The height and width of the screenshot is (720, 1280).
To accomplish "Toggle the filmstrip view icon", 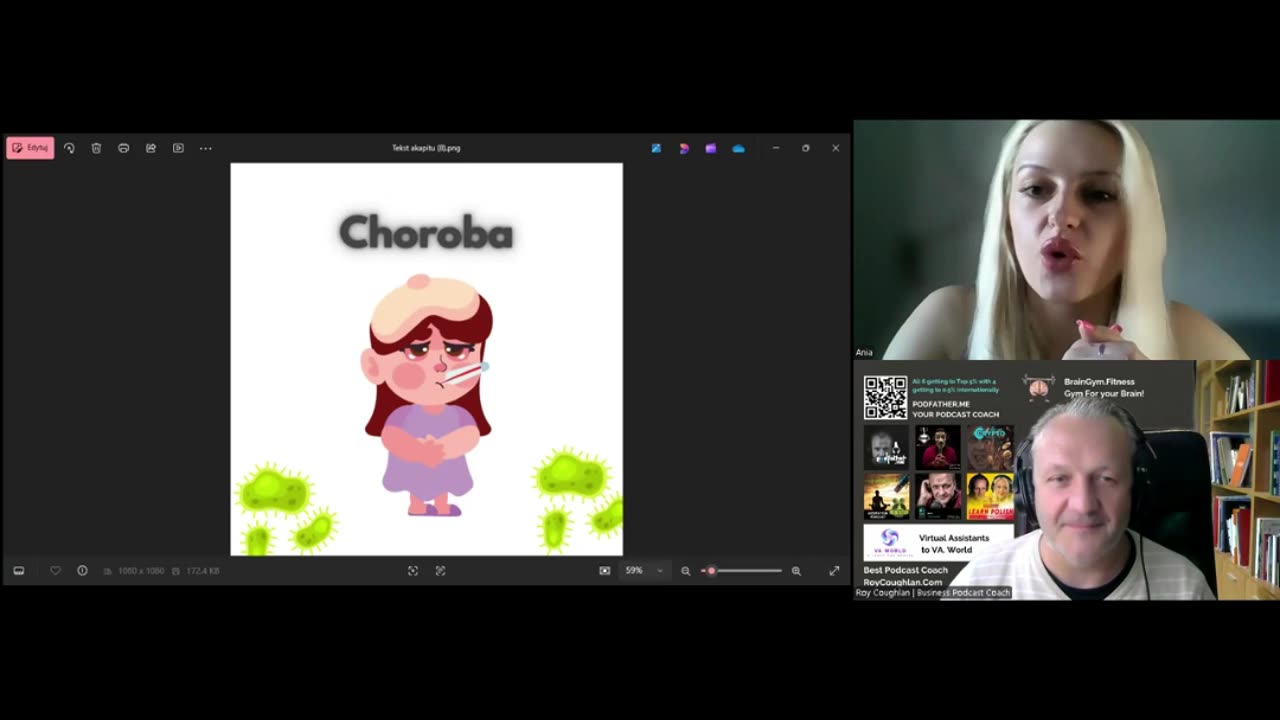I will (x=18, y=571).
